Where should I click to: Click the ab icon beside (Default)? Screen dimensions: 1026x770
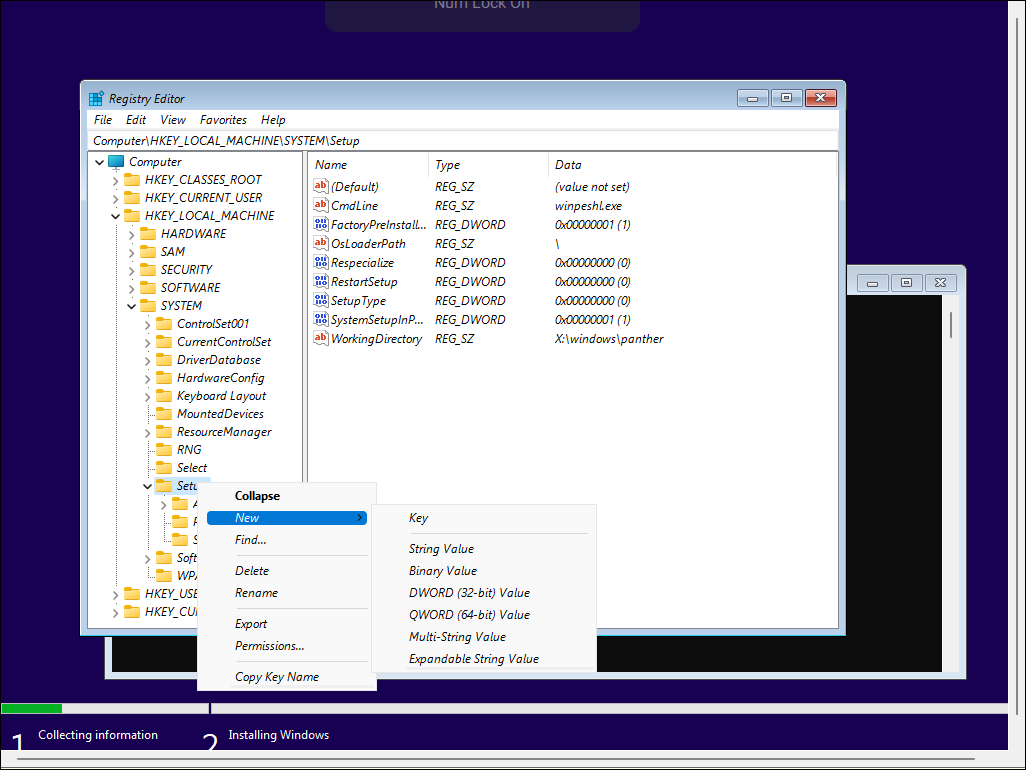[320, 186]
